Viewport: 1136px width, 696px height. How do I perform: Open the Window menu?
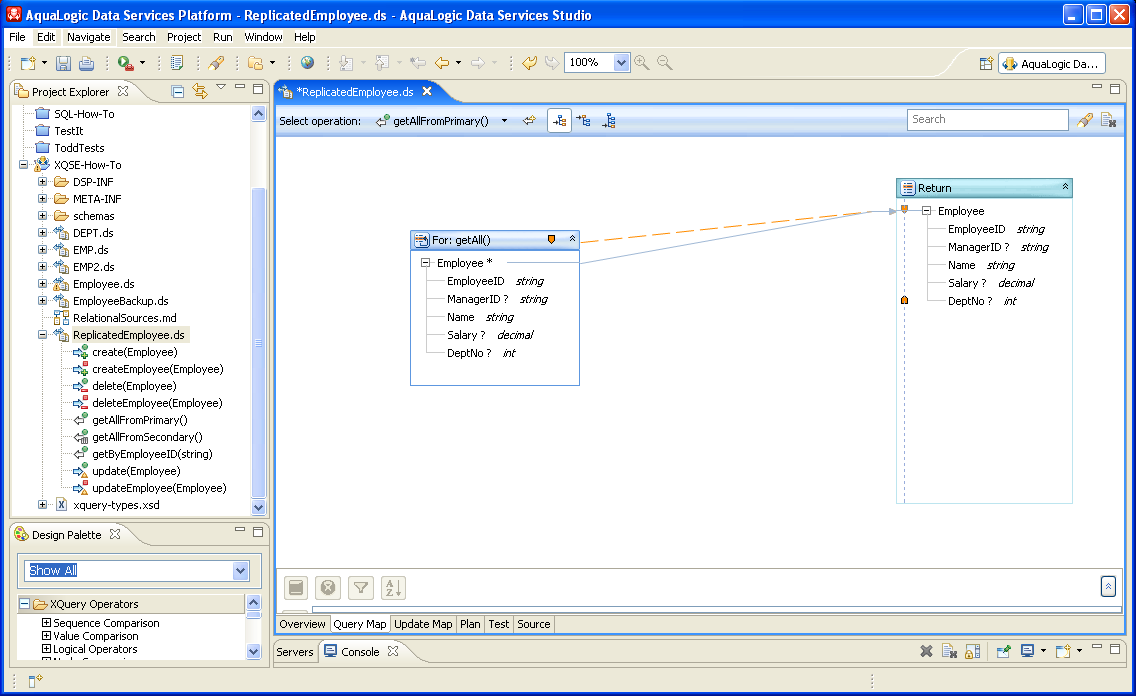tap(263, 37)
